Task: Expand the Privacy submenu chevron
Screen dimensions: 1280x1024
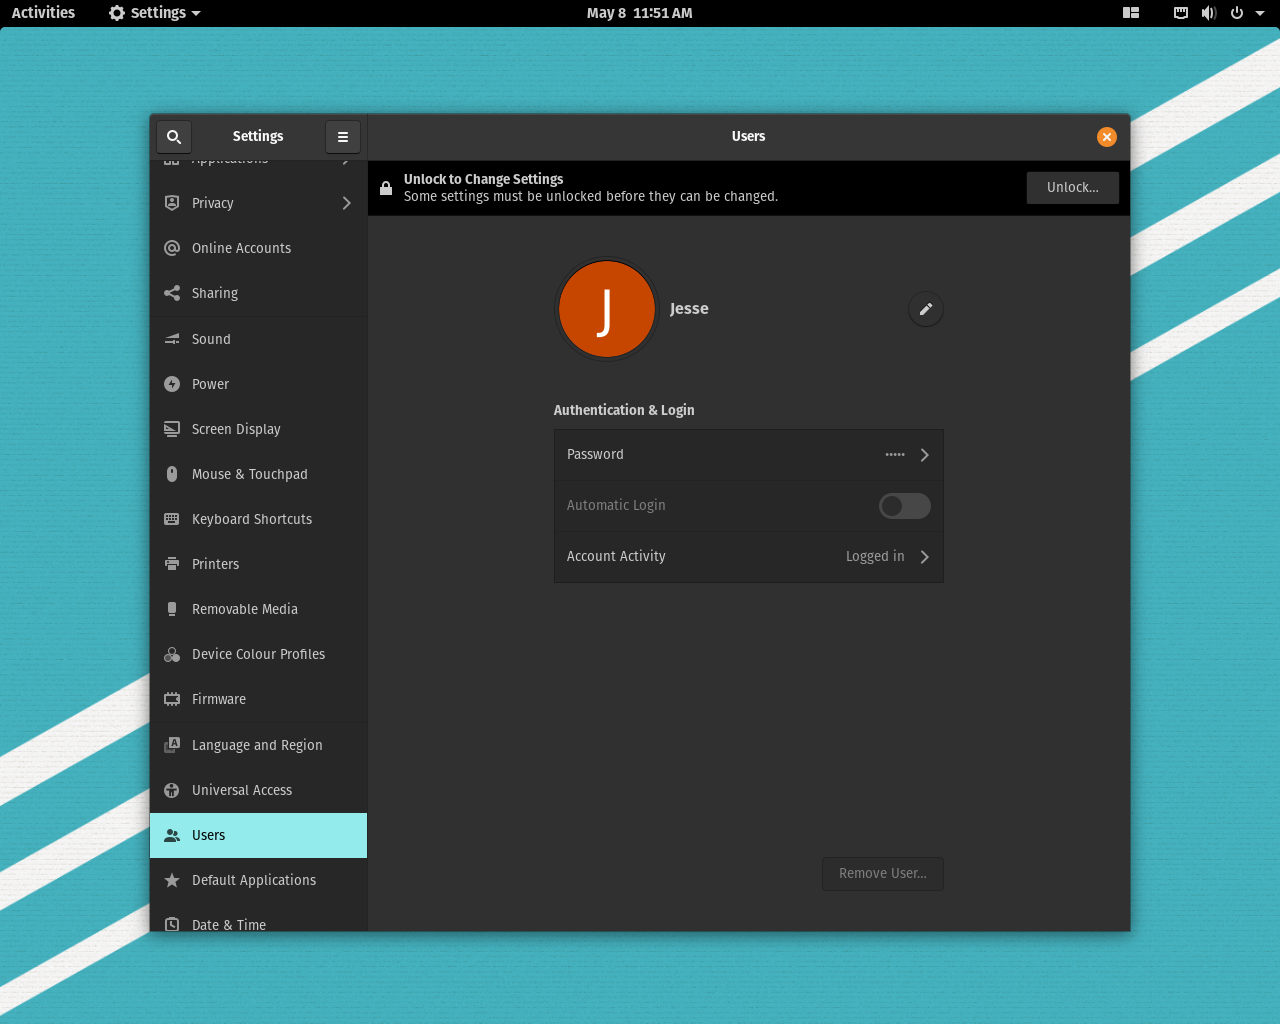Action: tap(346, 203)
